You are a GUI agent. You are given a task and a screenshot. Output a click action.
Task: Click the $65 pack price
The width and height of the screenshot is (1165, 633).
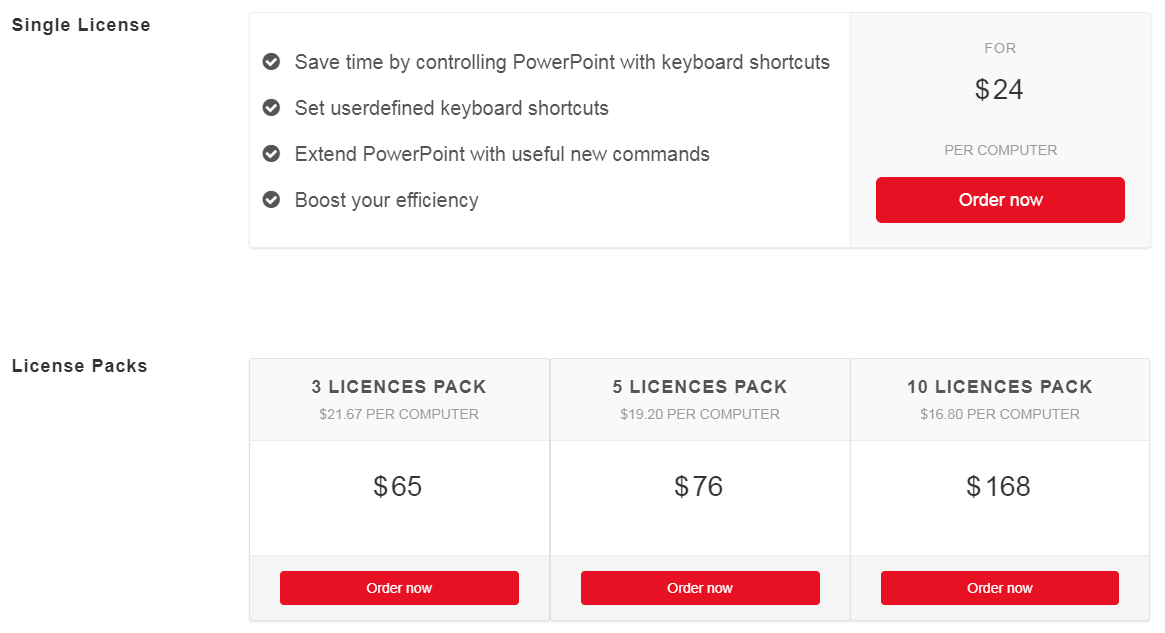[x=398, y=487]
